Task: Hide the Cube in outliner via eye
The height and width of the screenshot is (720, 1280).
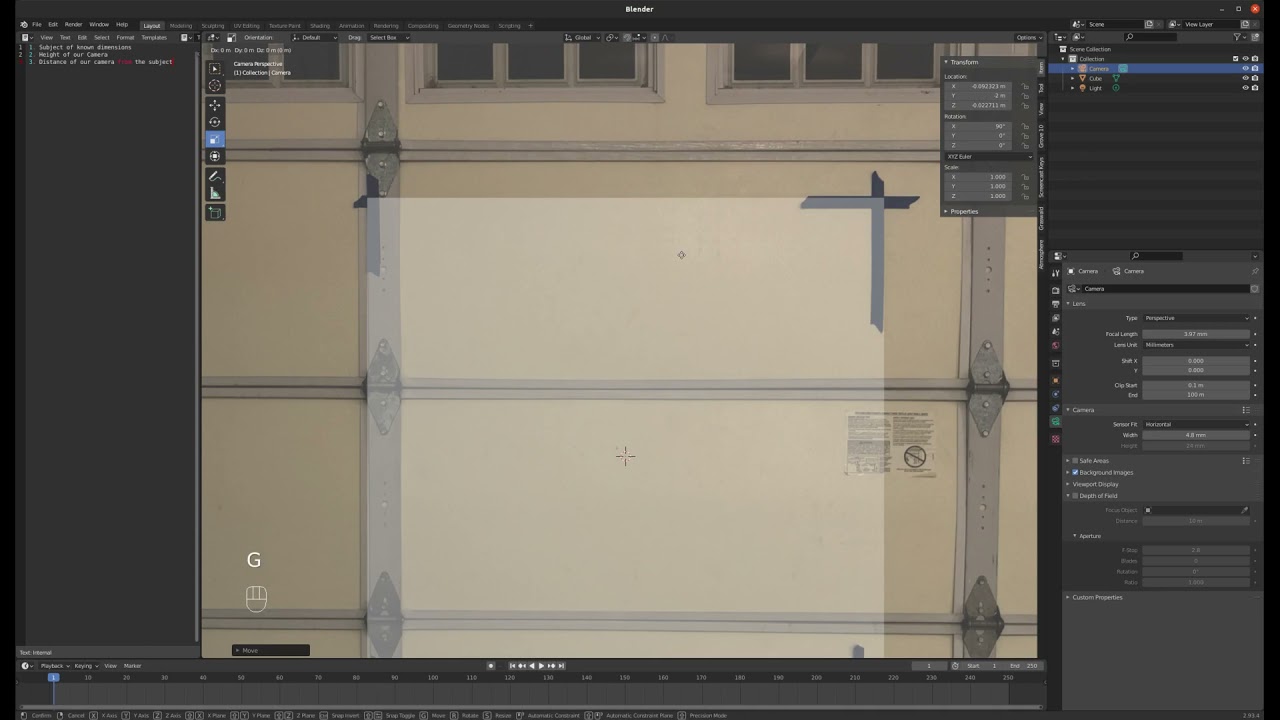Action: [1245, 78]
